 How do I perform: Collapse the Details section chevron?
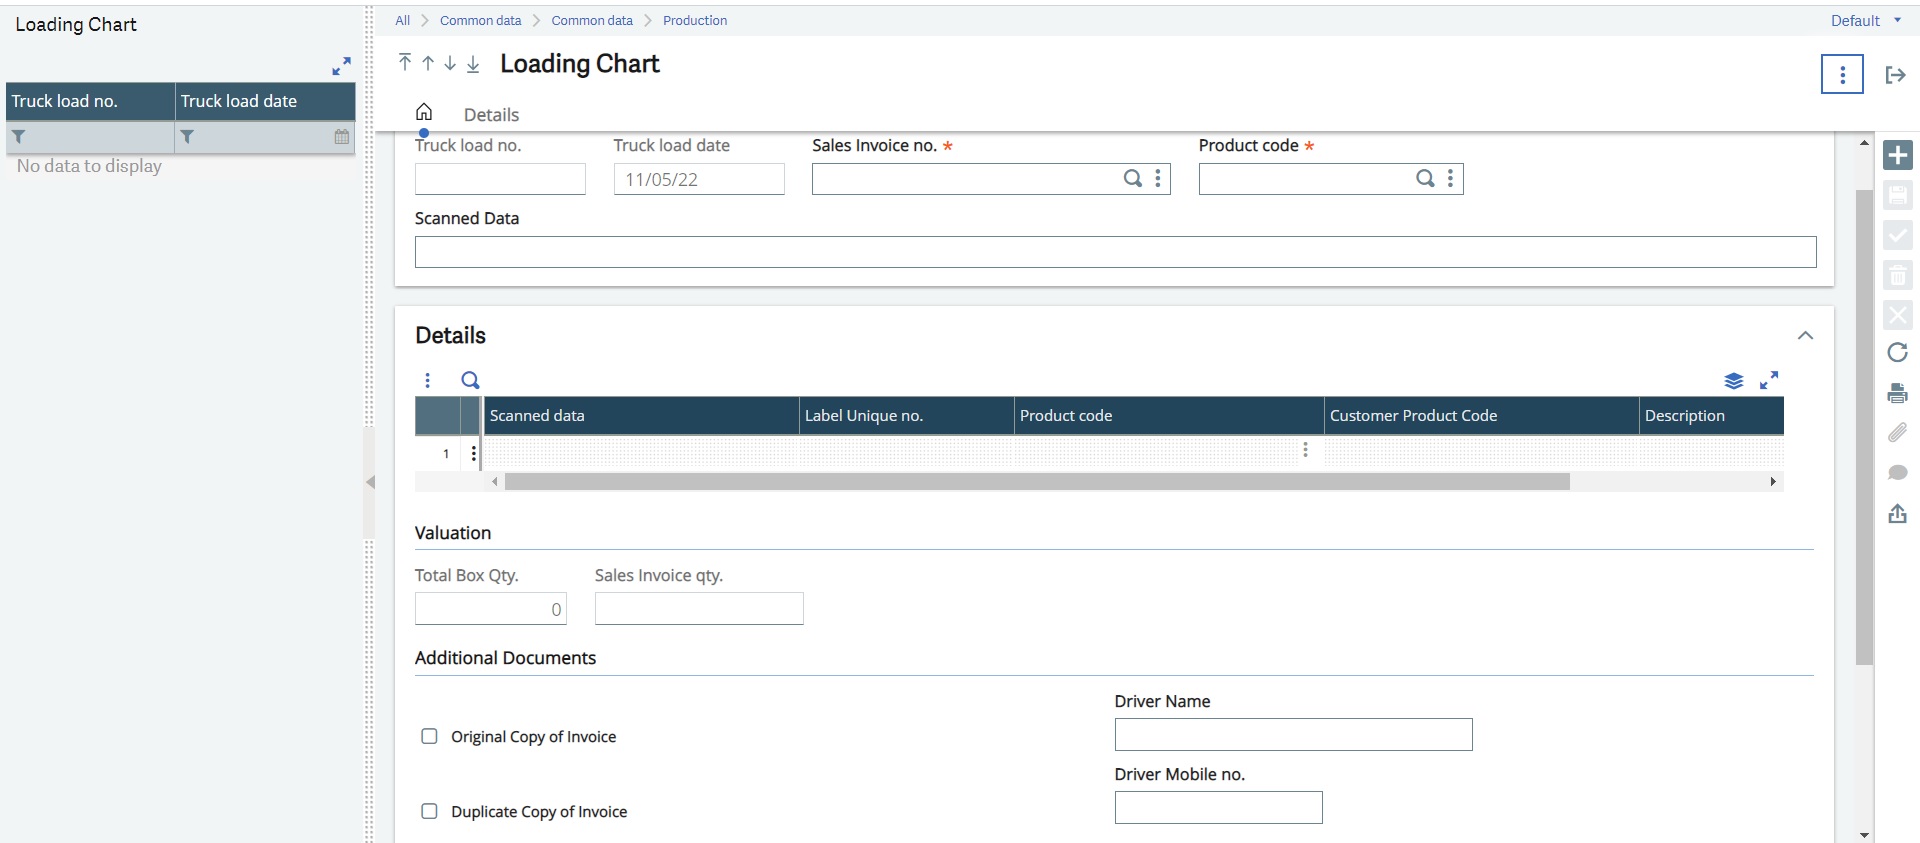1805,335
